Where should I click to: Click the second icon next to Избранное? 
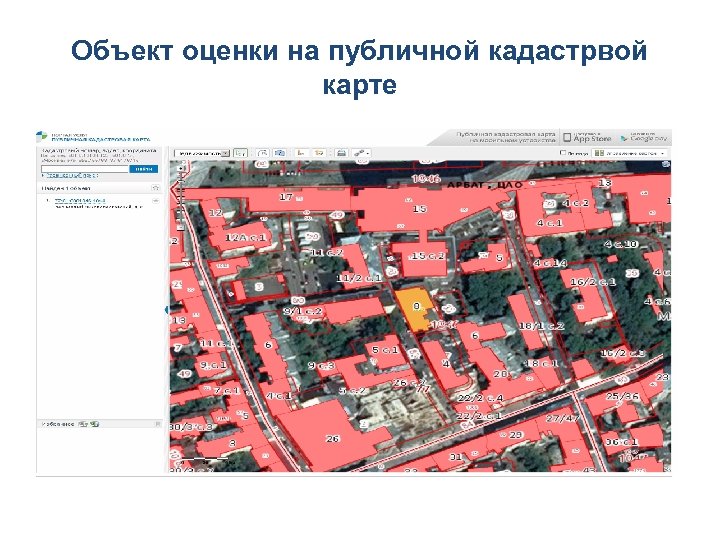click(94, 424)
